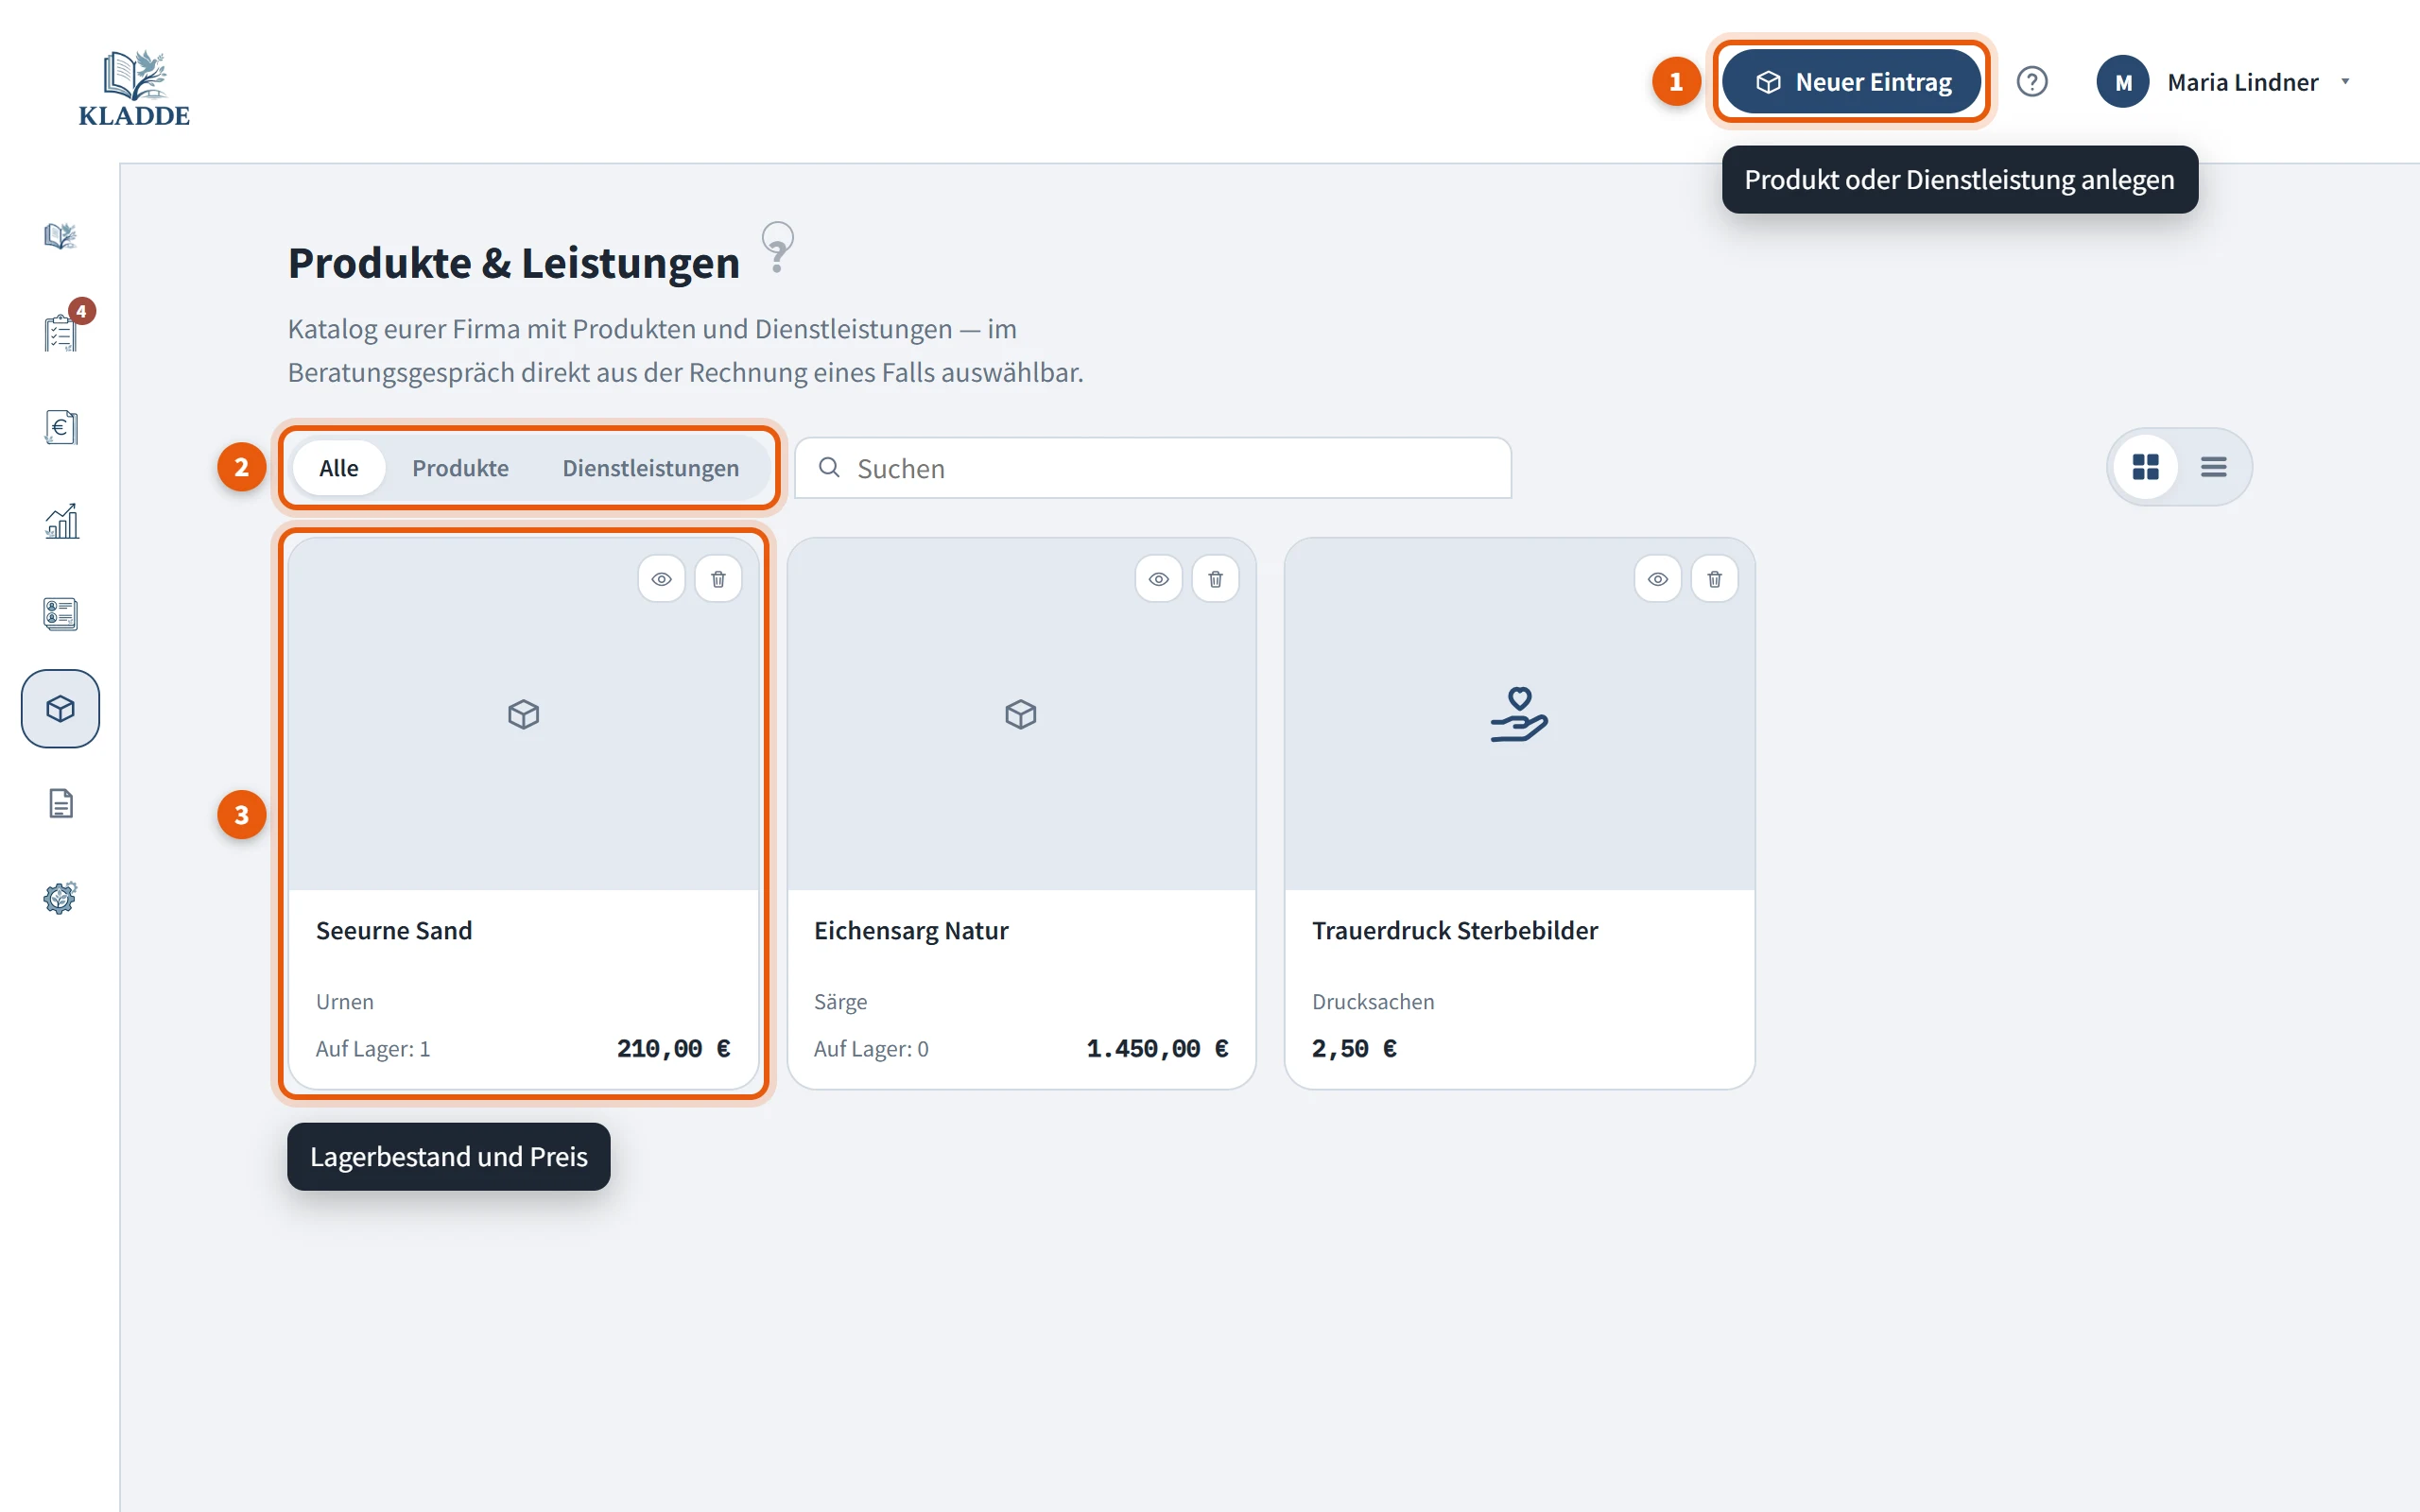Click the Neuer Eintrag button
The width and height of the screenshot is (2420, 1512).
point(1852,82)
